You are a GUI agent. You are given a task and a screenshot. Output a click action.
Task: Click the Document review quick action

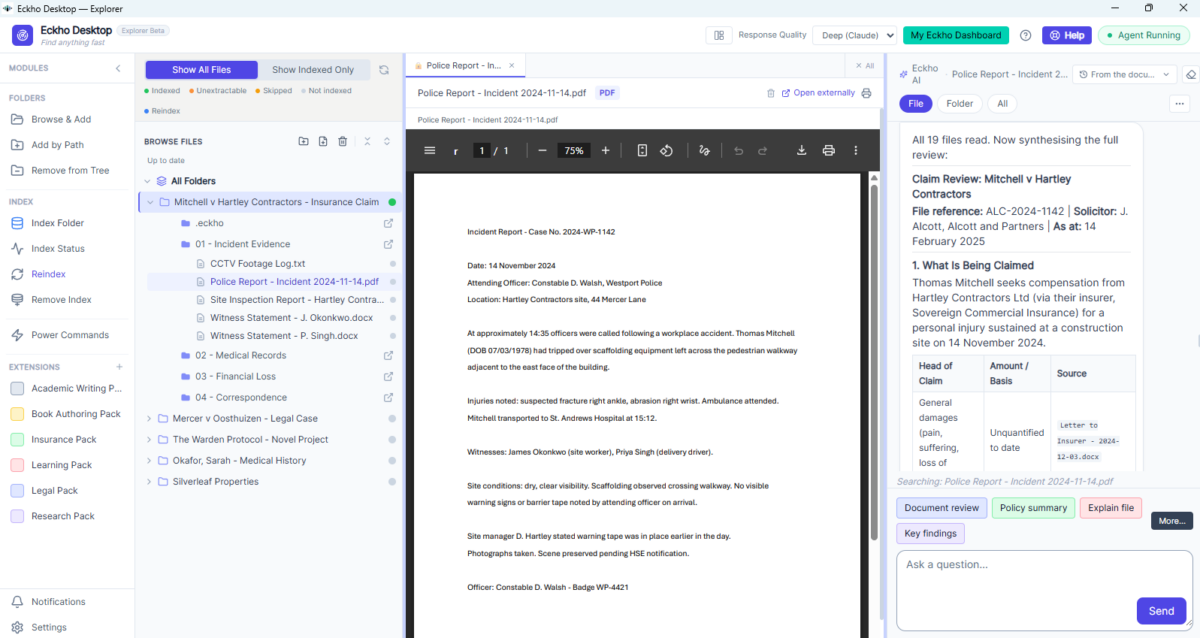pos(941,508)
